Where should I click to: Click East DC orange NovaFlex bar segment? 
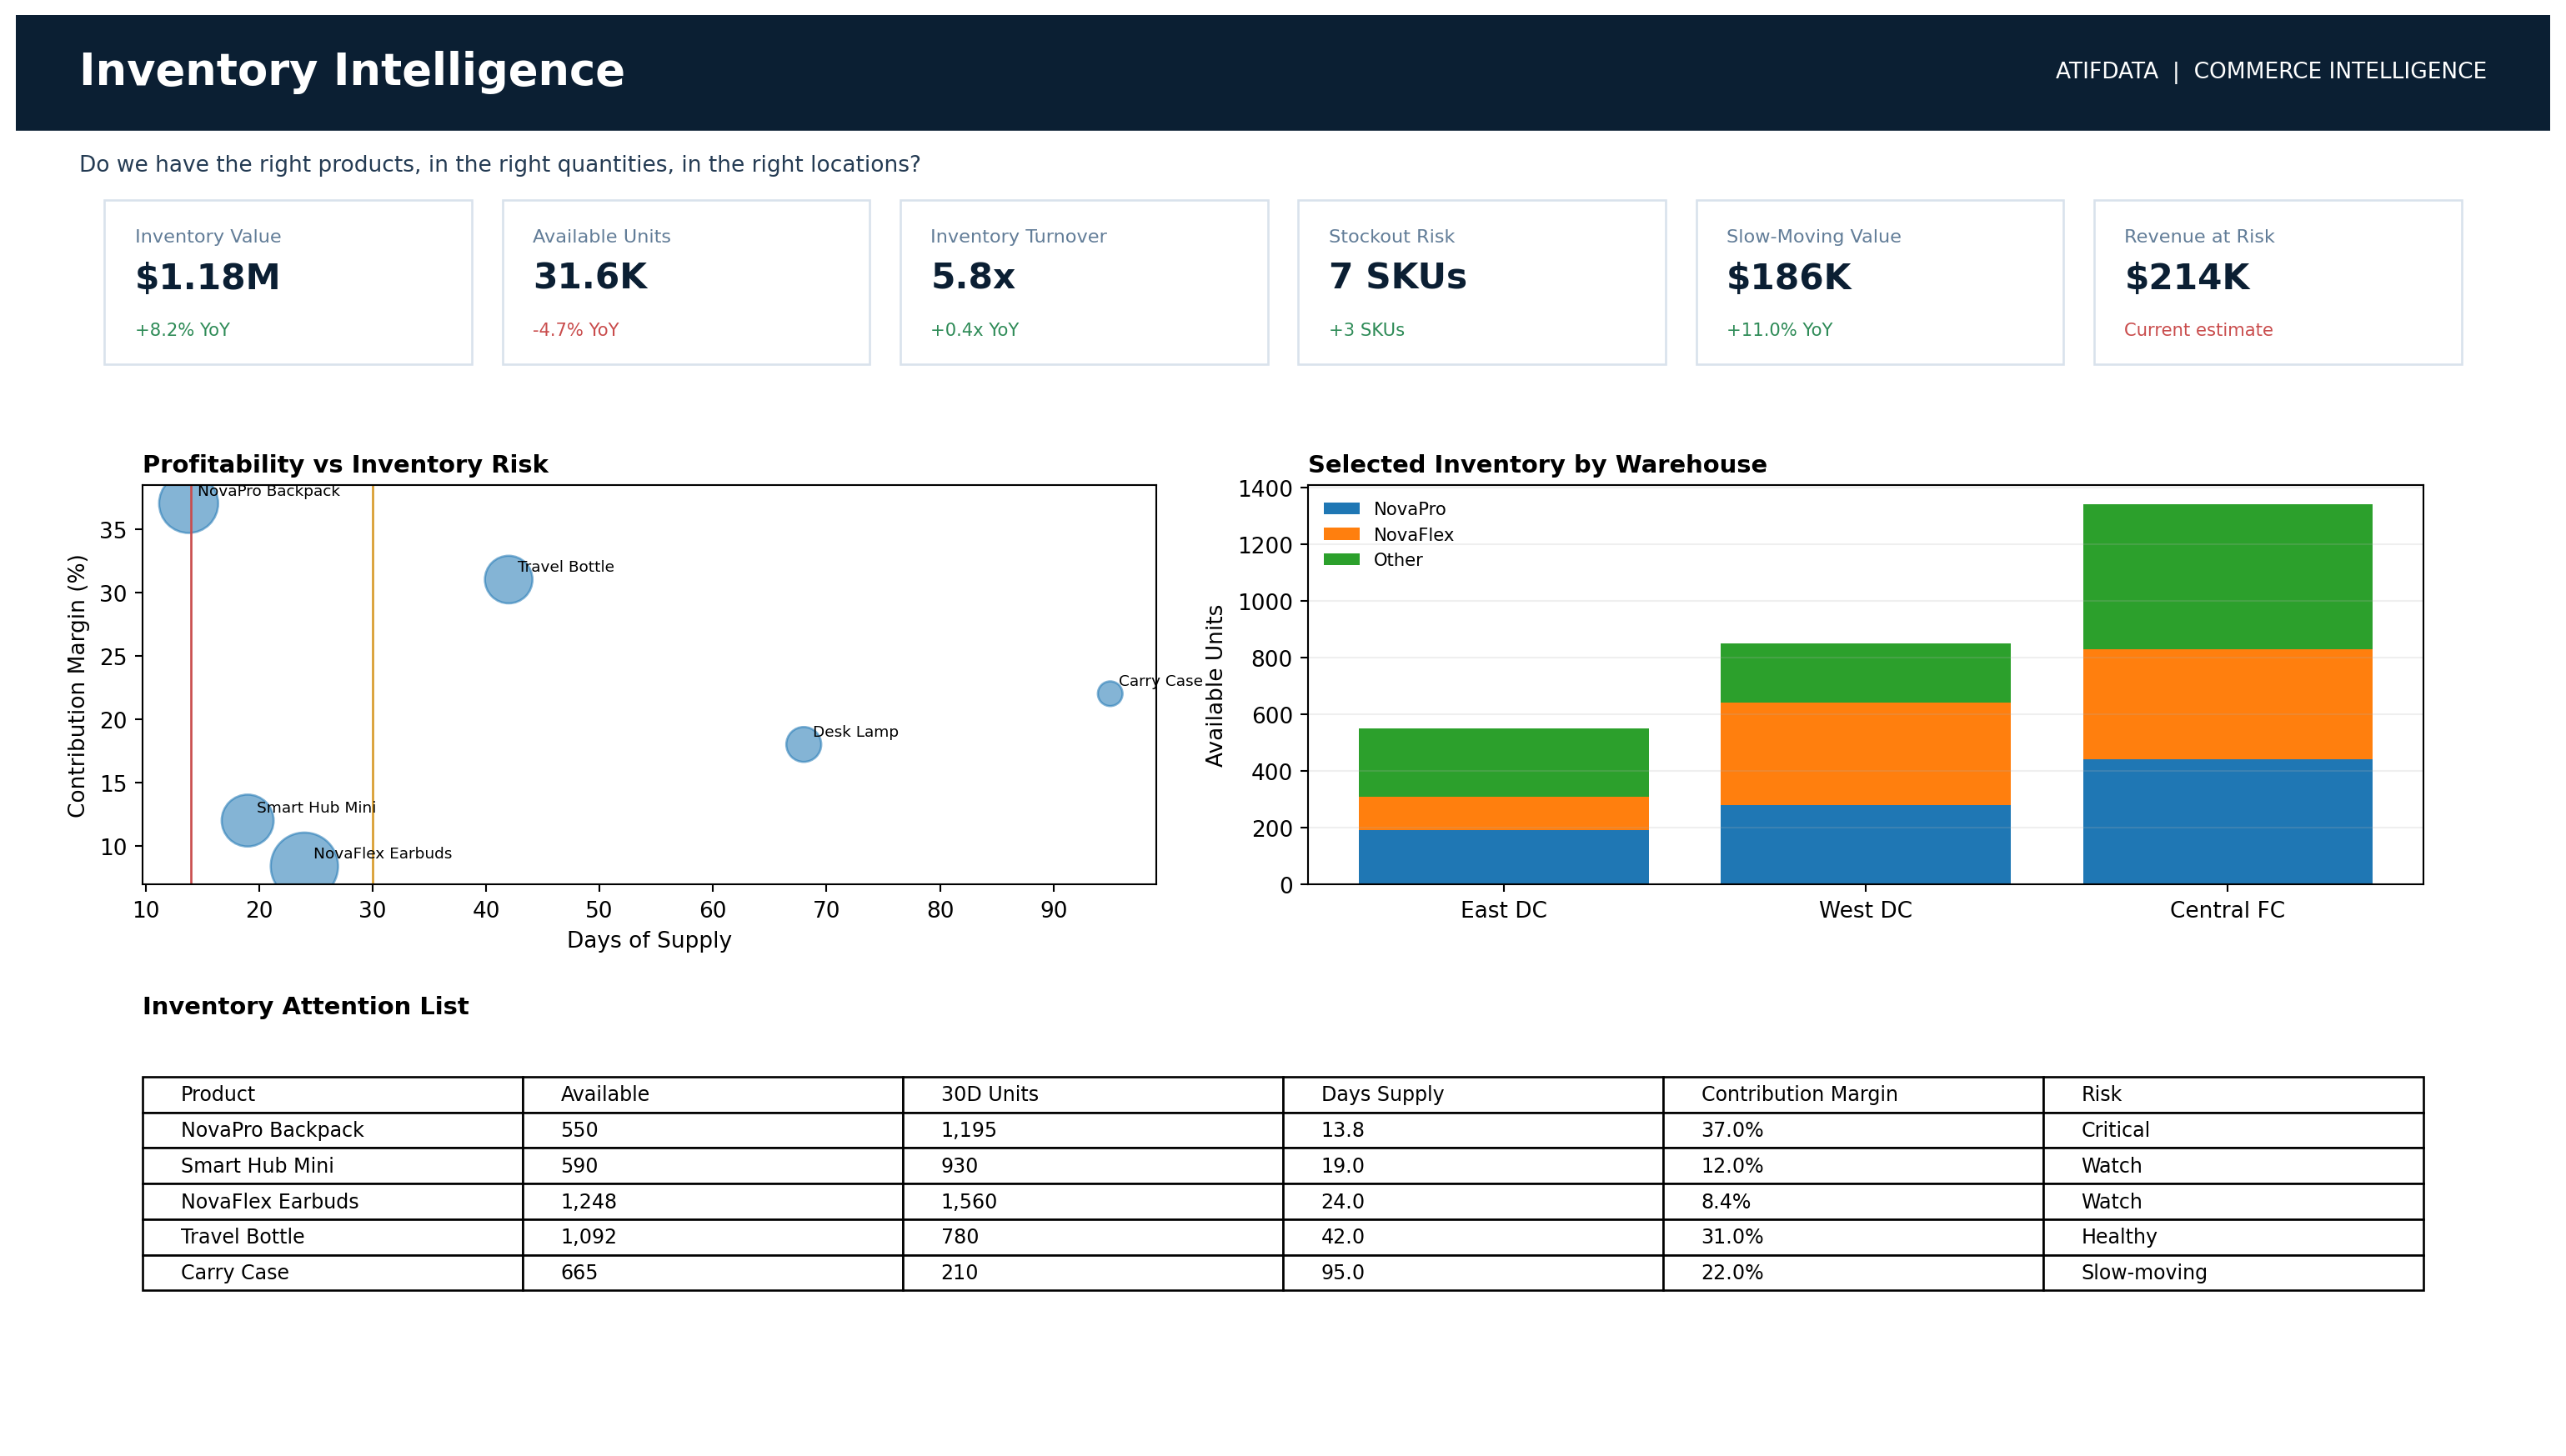(1503, 813)
